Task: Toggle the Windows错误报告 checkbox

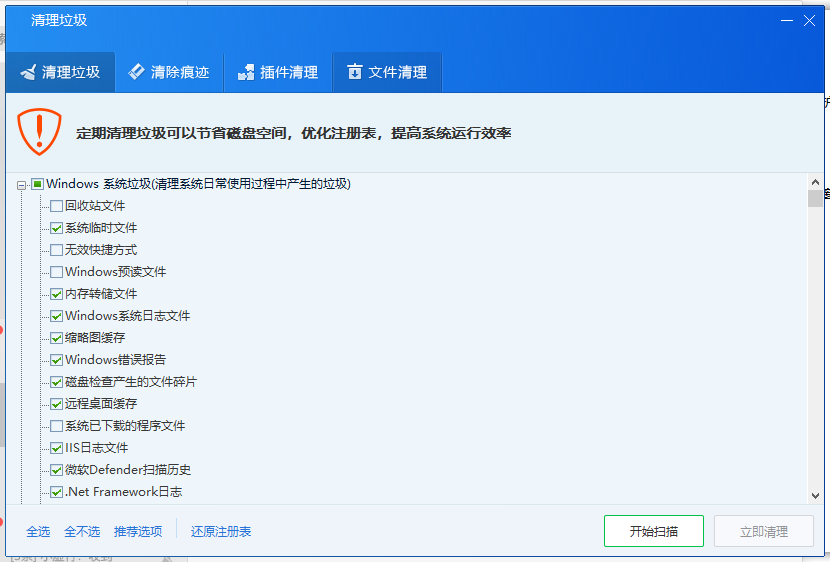Action: [x=57, y=360]
